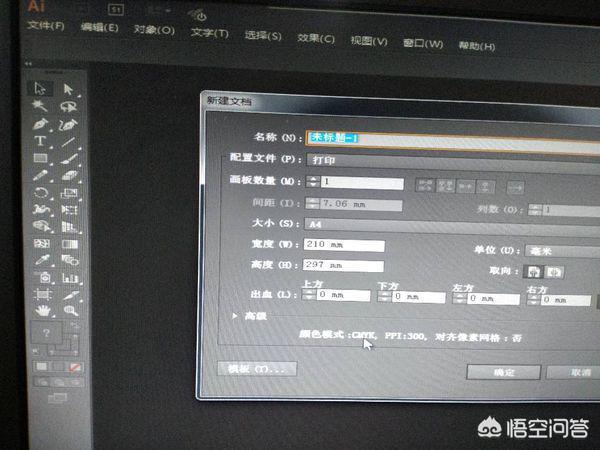Click Grid by Row artboard arrangement icon

pyautogui.click(x=425, y=185)
